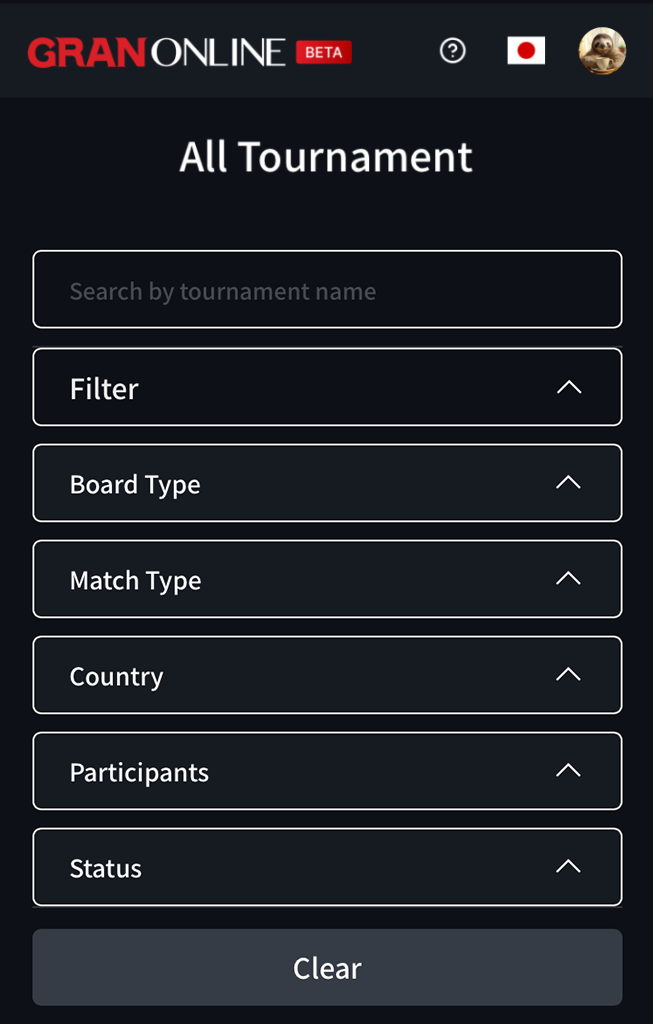Image resolution: width=653 pixels, height=1024 pixels.
Task: Toggle the Country chevron arrow
Action: 569,675
